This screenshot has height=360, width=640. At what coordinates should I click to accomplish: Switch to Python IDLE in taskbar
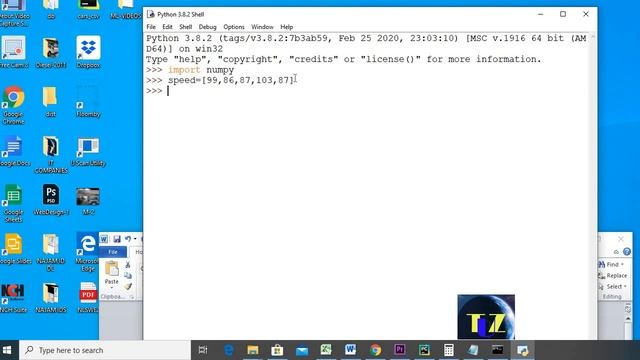(x=522, y=350)
